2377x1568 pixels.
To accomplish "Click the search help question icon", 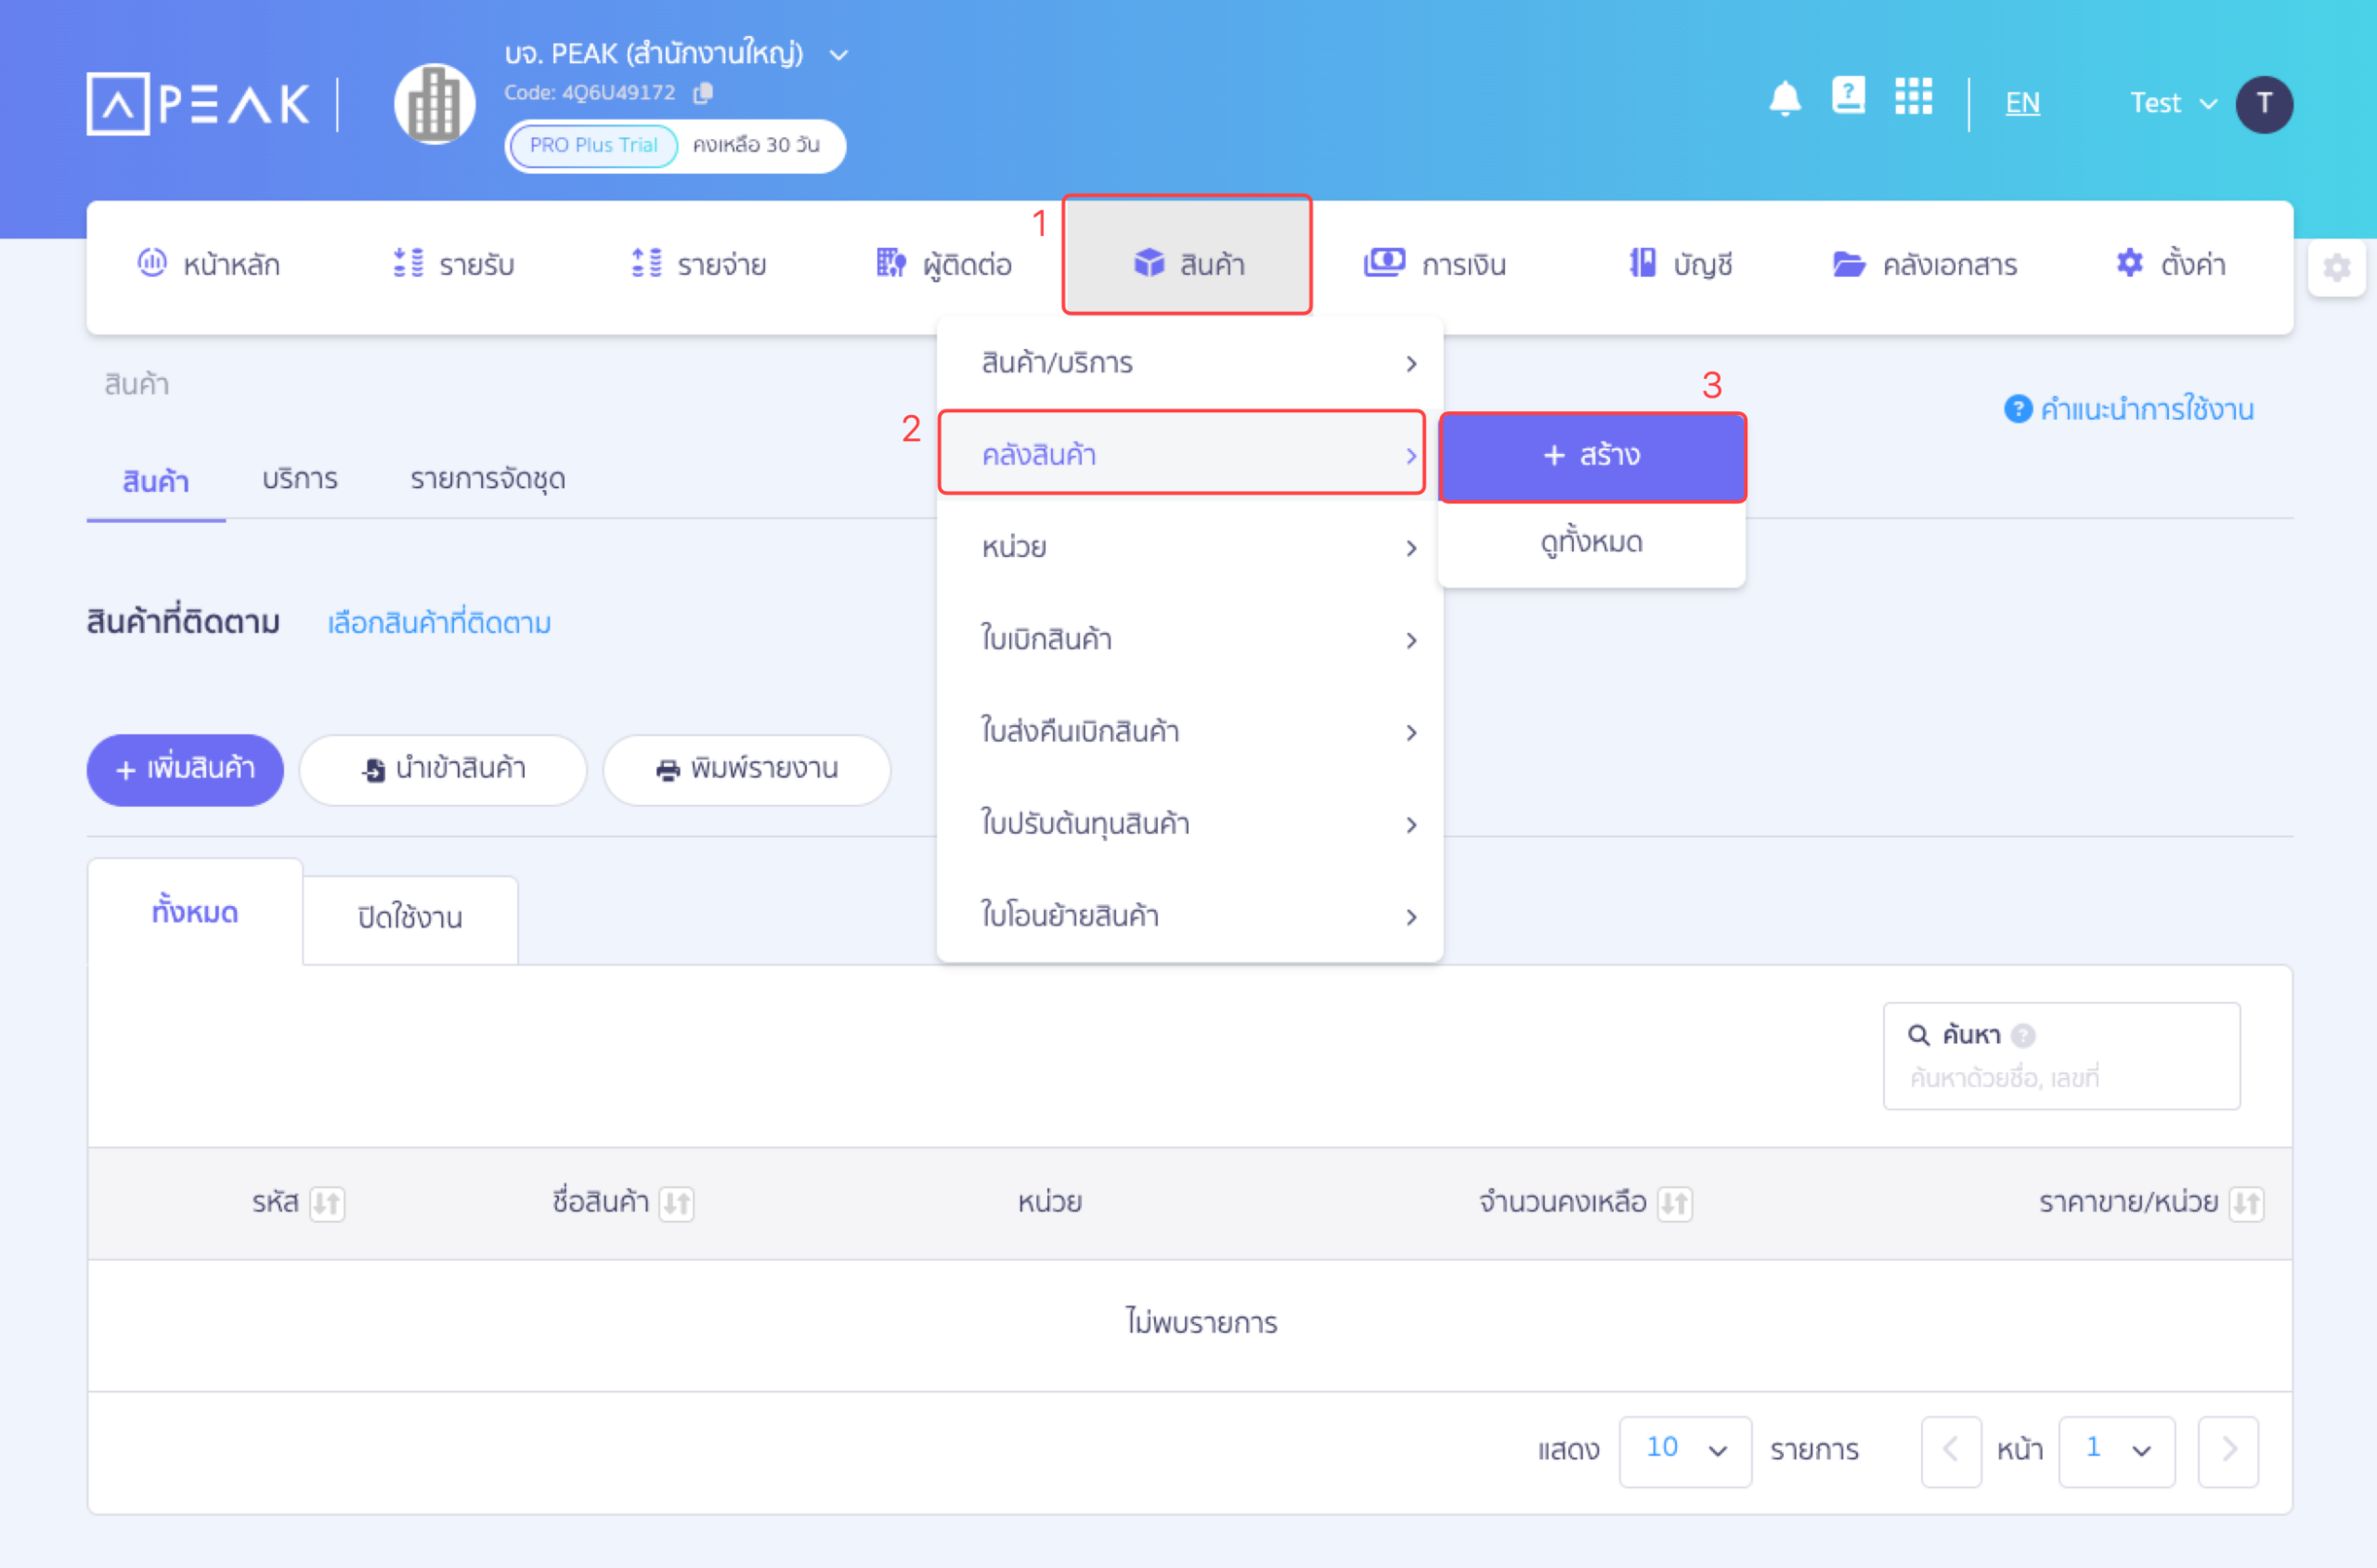I will 2022,1035.
